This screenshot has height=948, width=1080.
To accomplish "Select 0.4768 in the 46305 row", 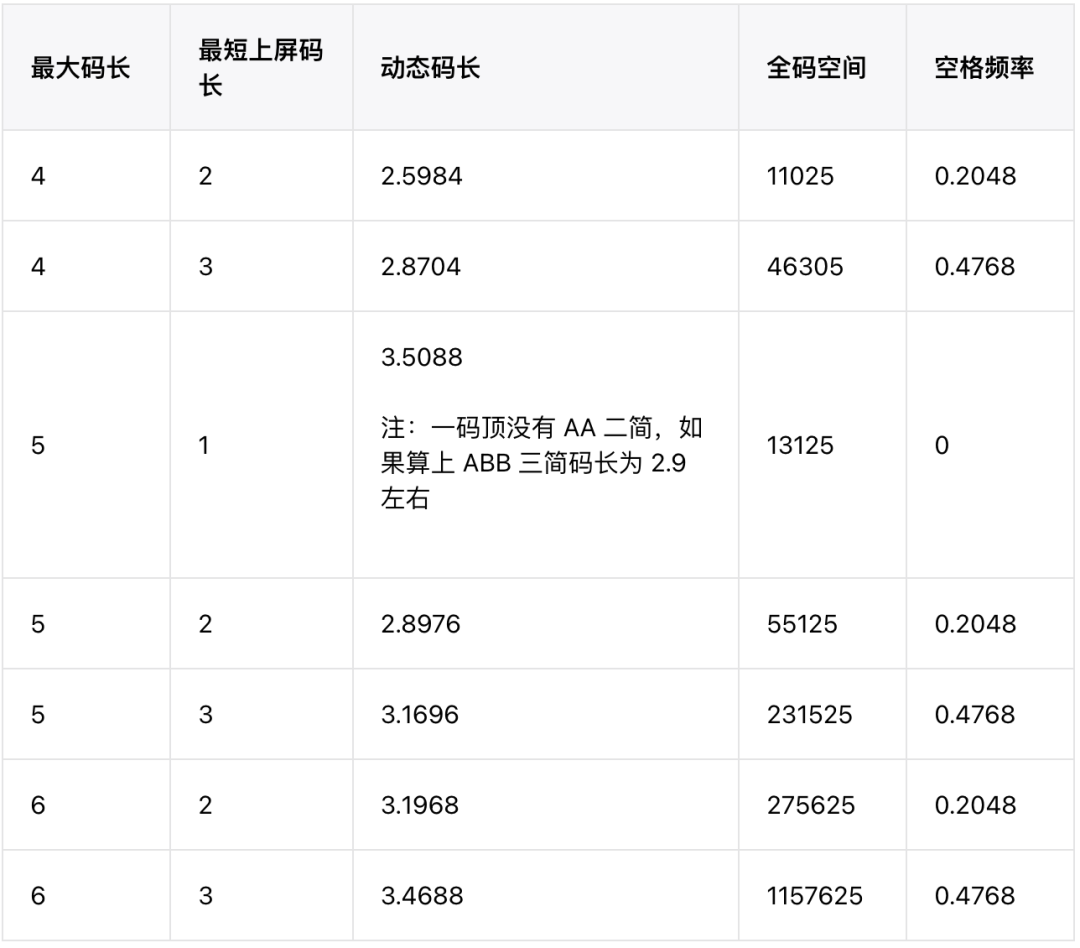I will coord(975,267).
